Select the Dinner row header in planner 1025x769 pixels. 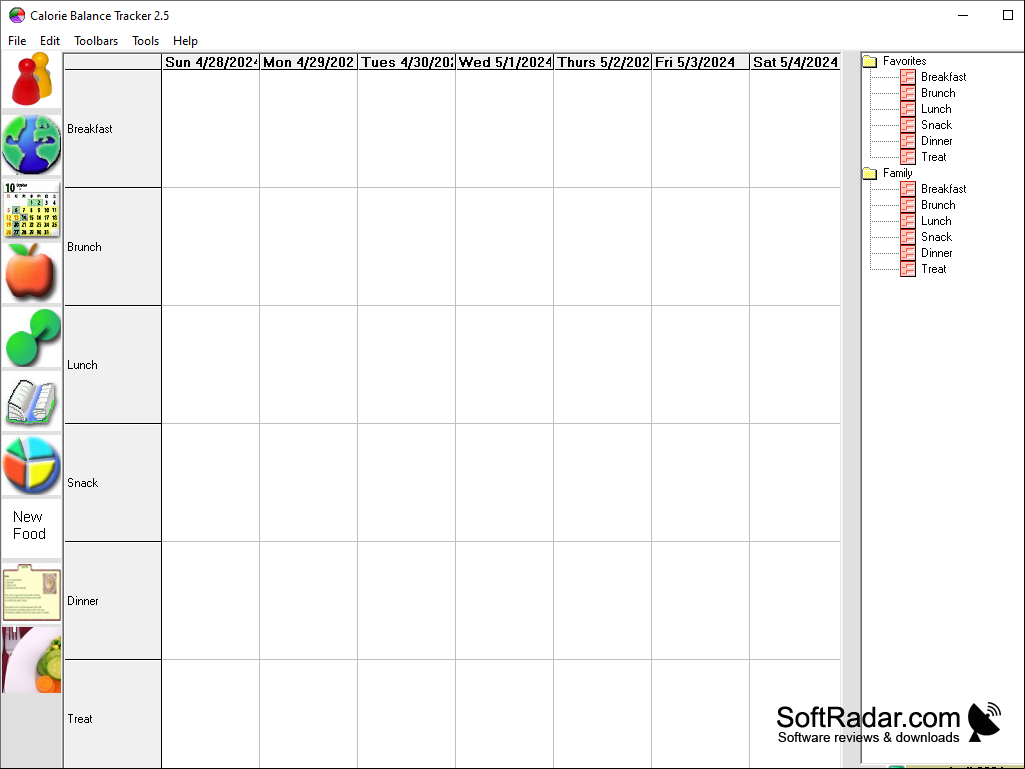[x=112, y=600]
